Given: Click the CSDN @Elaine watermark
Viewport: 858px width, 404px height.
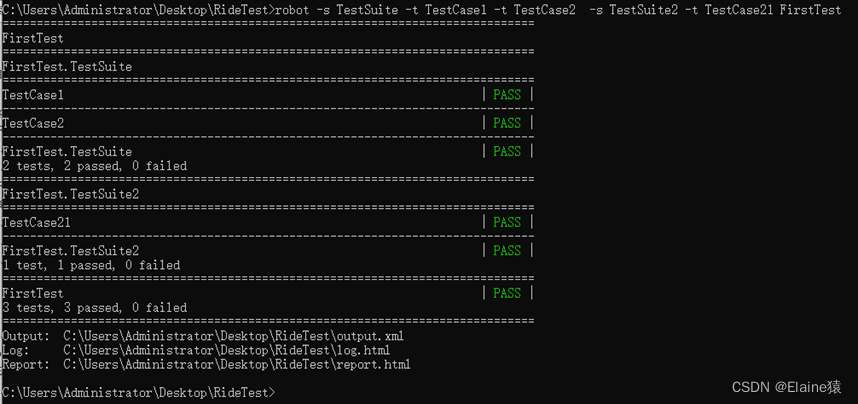Looking at the screenshot, I should [x=787, y=387].
